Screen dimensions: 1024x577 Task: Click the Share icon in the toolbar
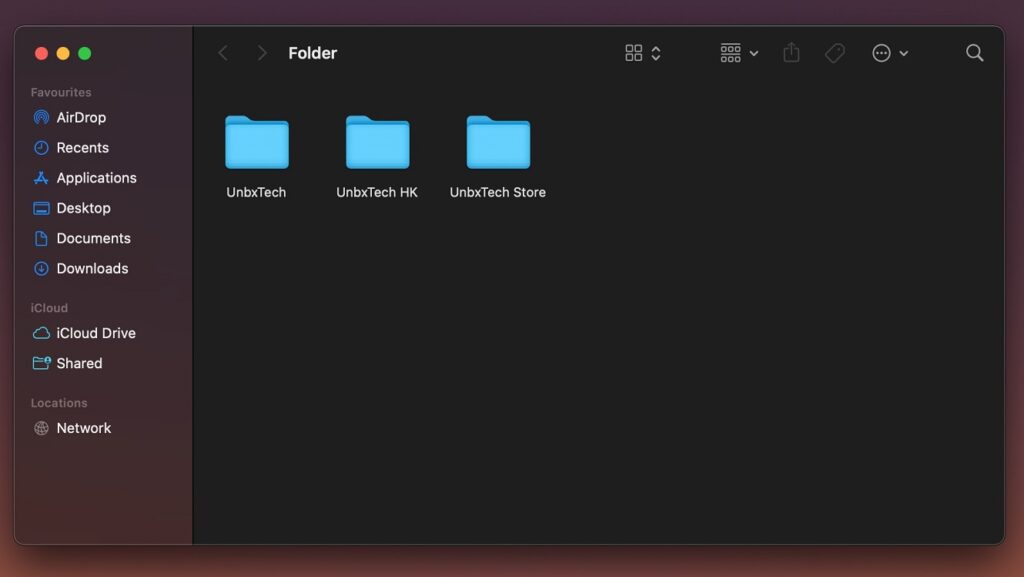tap(791, 53)
